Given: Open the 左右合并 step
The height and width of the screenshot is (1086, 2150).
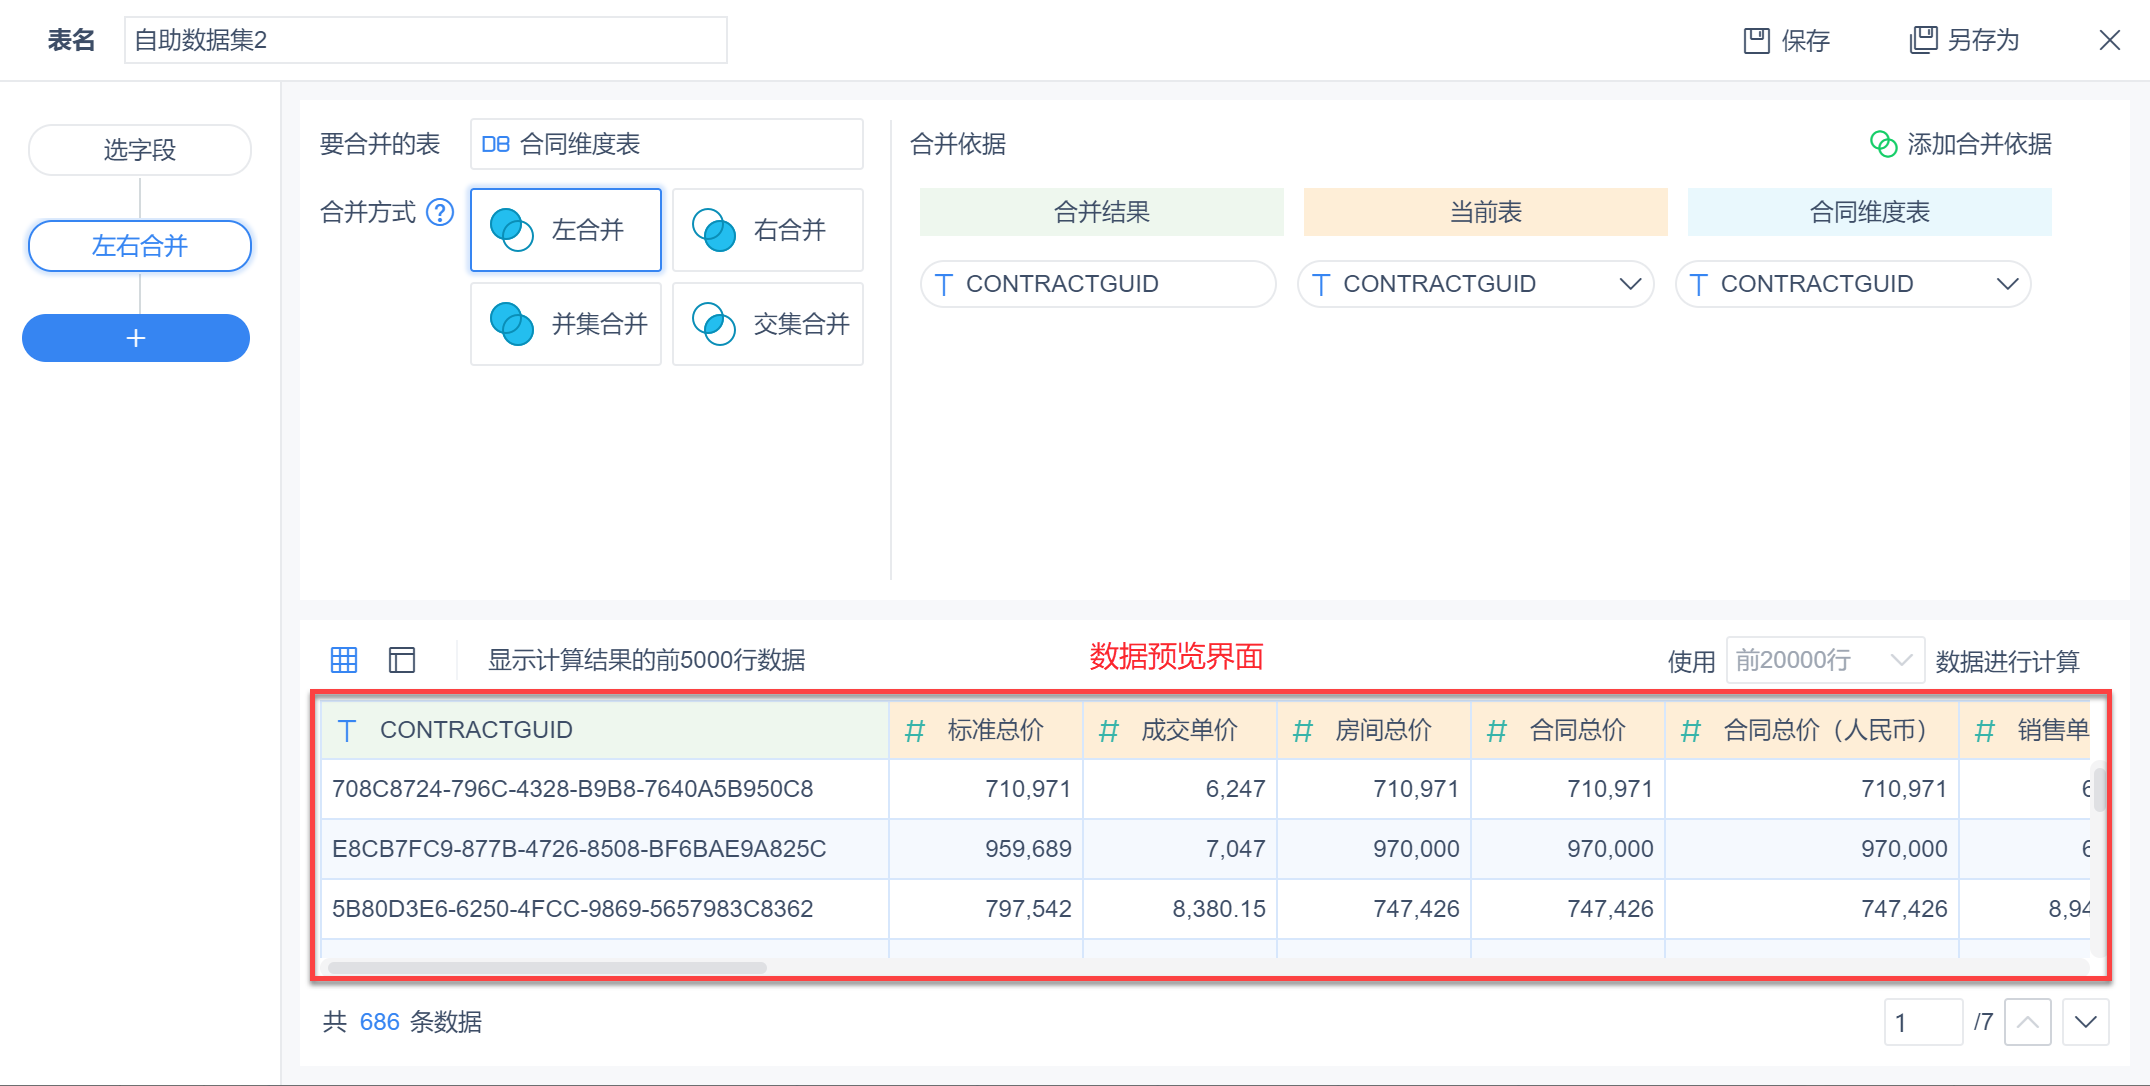Looking at the screenshot, I should [x=140, y=246].
